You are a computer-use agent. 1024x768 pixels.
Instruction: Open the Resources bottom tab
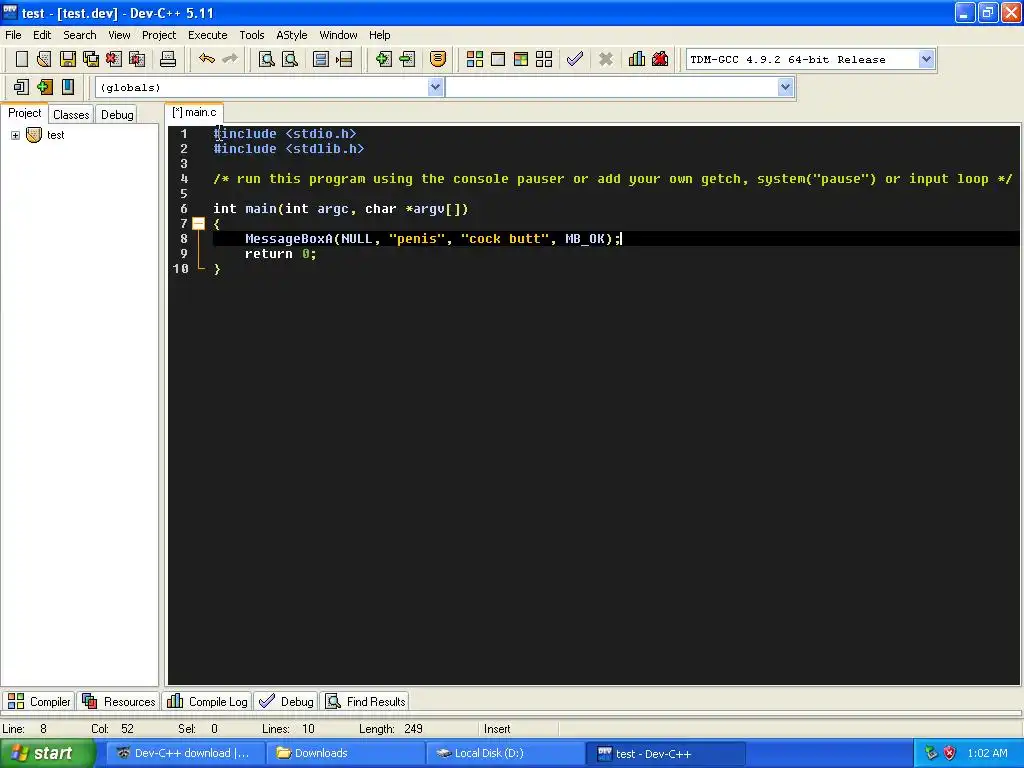pyautogui.click(x=119, y=701)
